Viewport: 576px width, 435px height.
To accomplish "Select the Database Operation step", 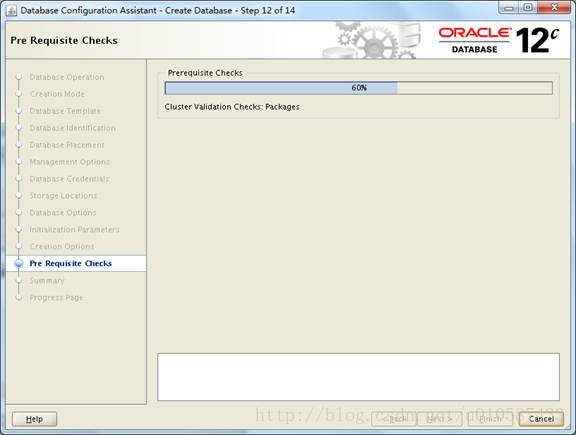I will click(67, 77).
